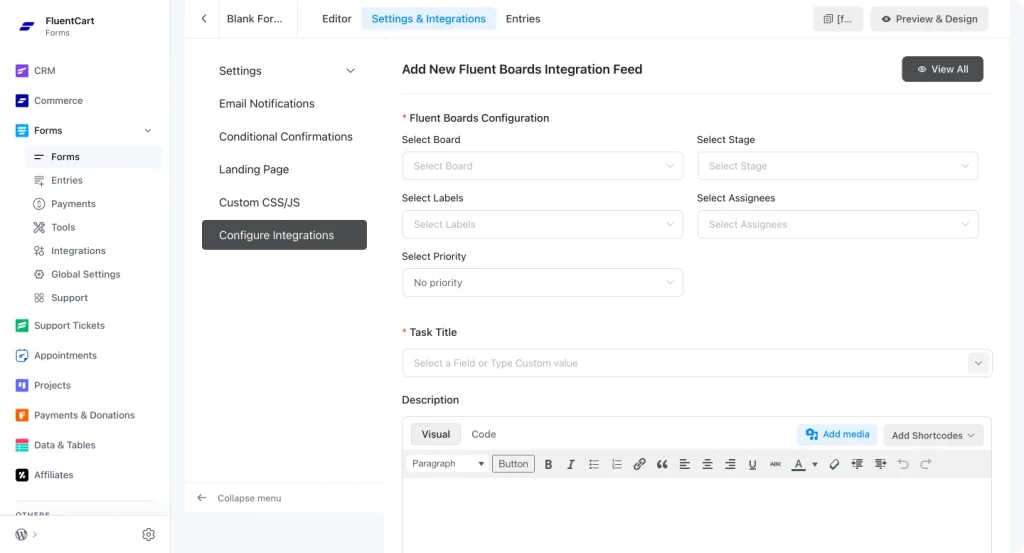Align text center
Screen dimensions: 1024x553
[707, 464]
